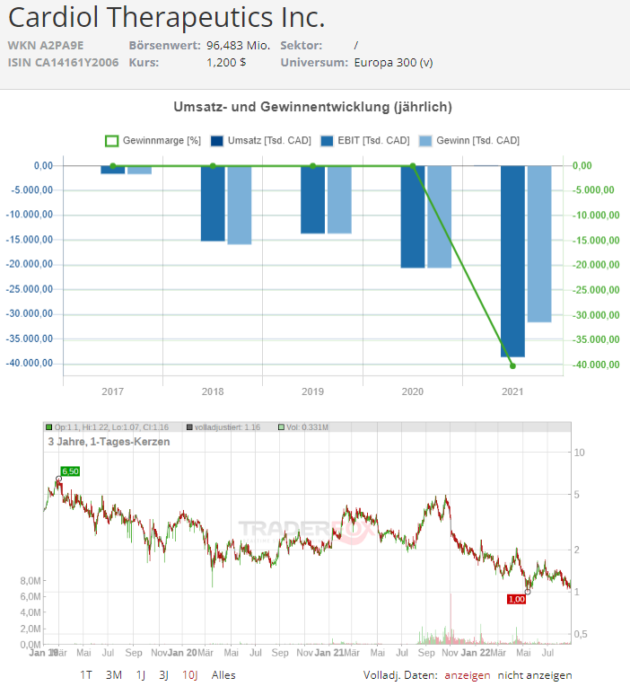Click the Börsenwert value 96,483 Mio.

pyautogui.click(x=238, y=46)
